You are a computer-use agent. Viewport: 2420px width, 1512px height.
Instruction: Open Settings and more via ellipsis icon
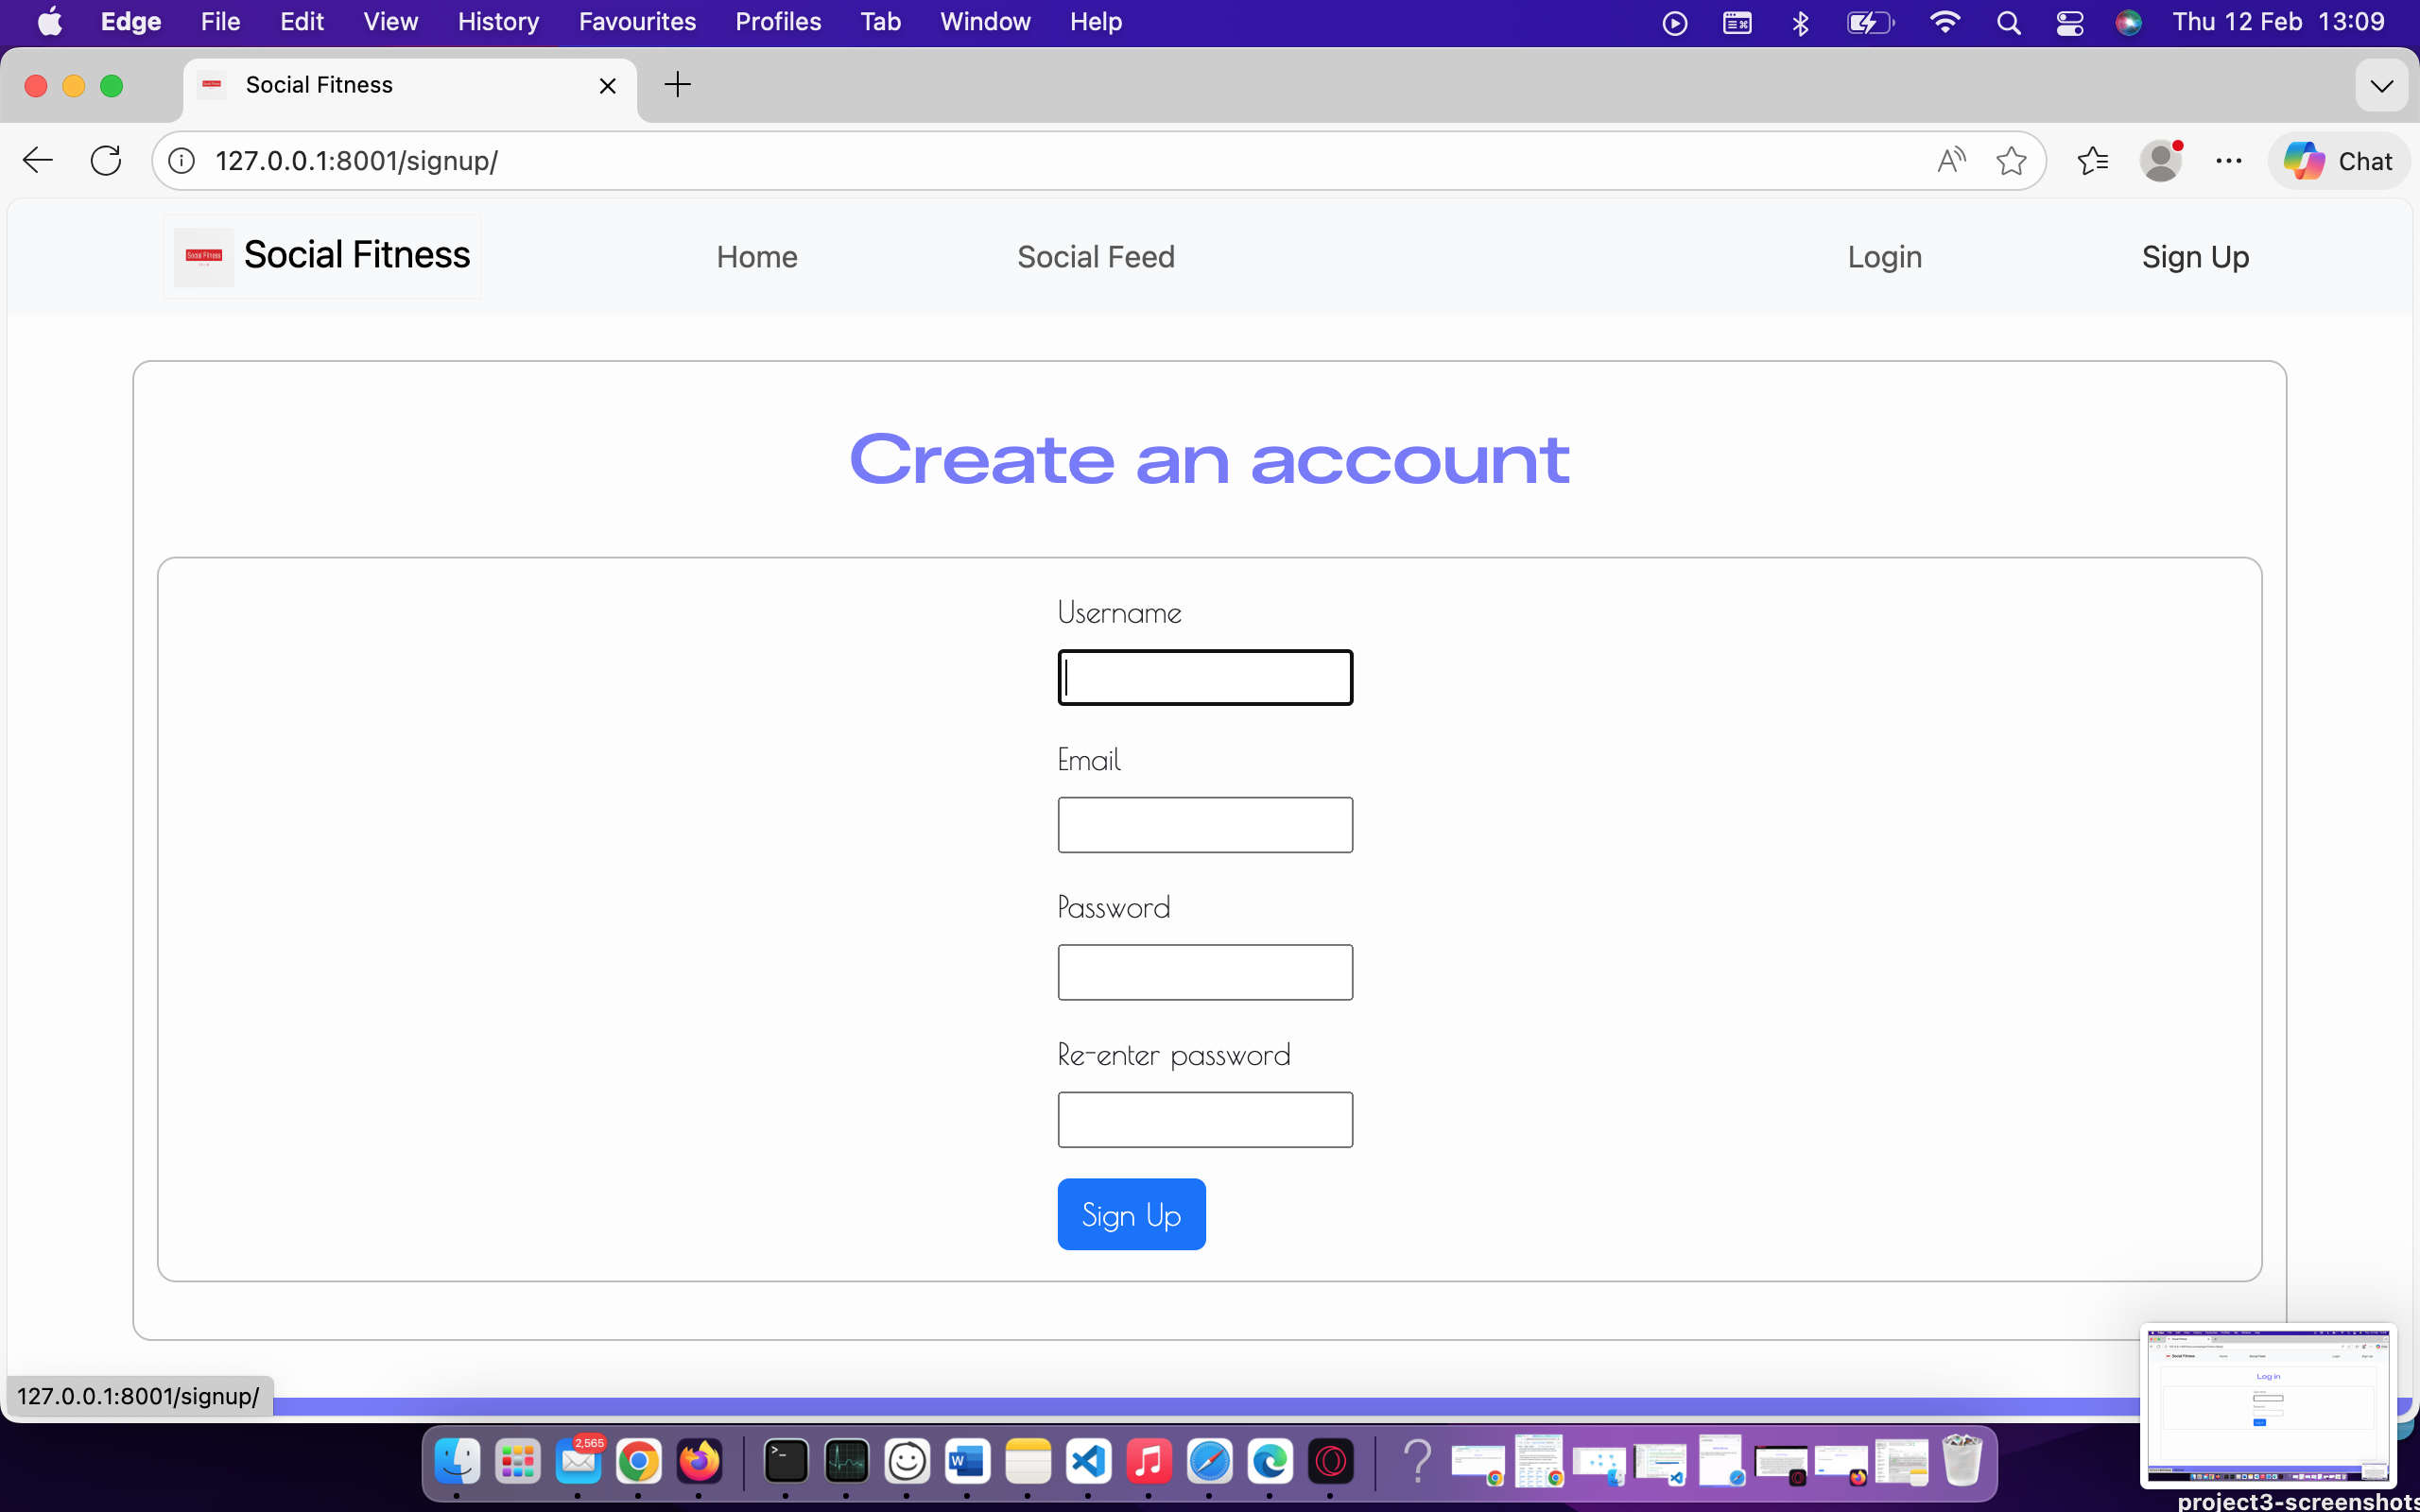point(2228,160)
